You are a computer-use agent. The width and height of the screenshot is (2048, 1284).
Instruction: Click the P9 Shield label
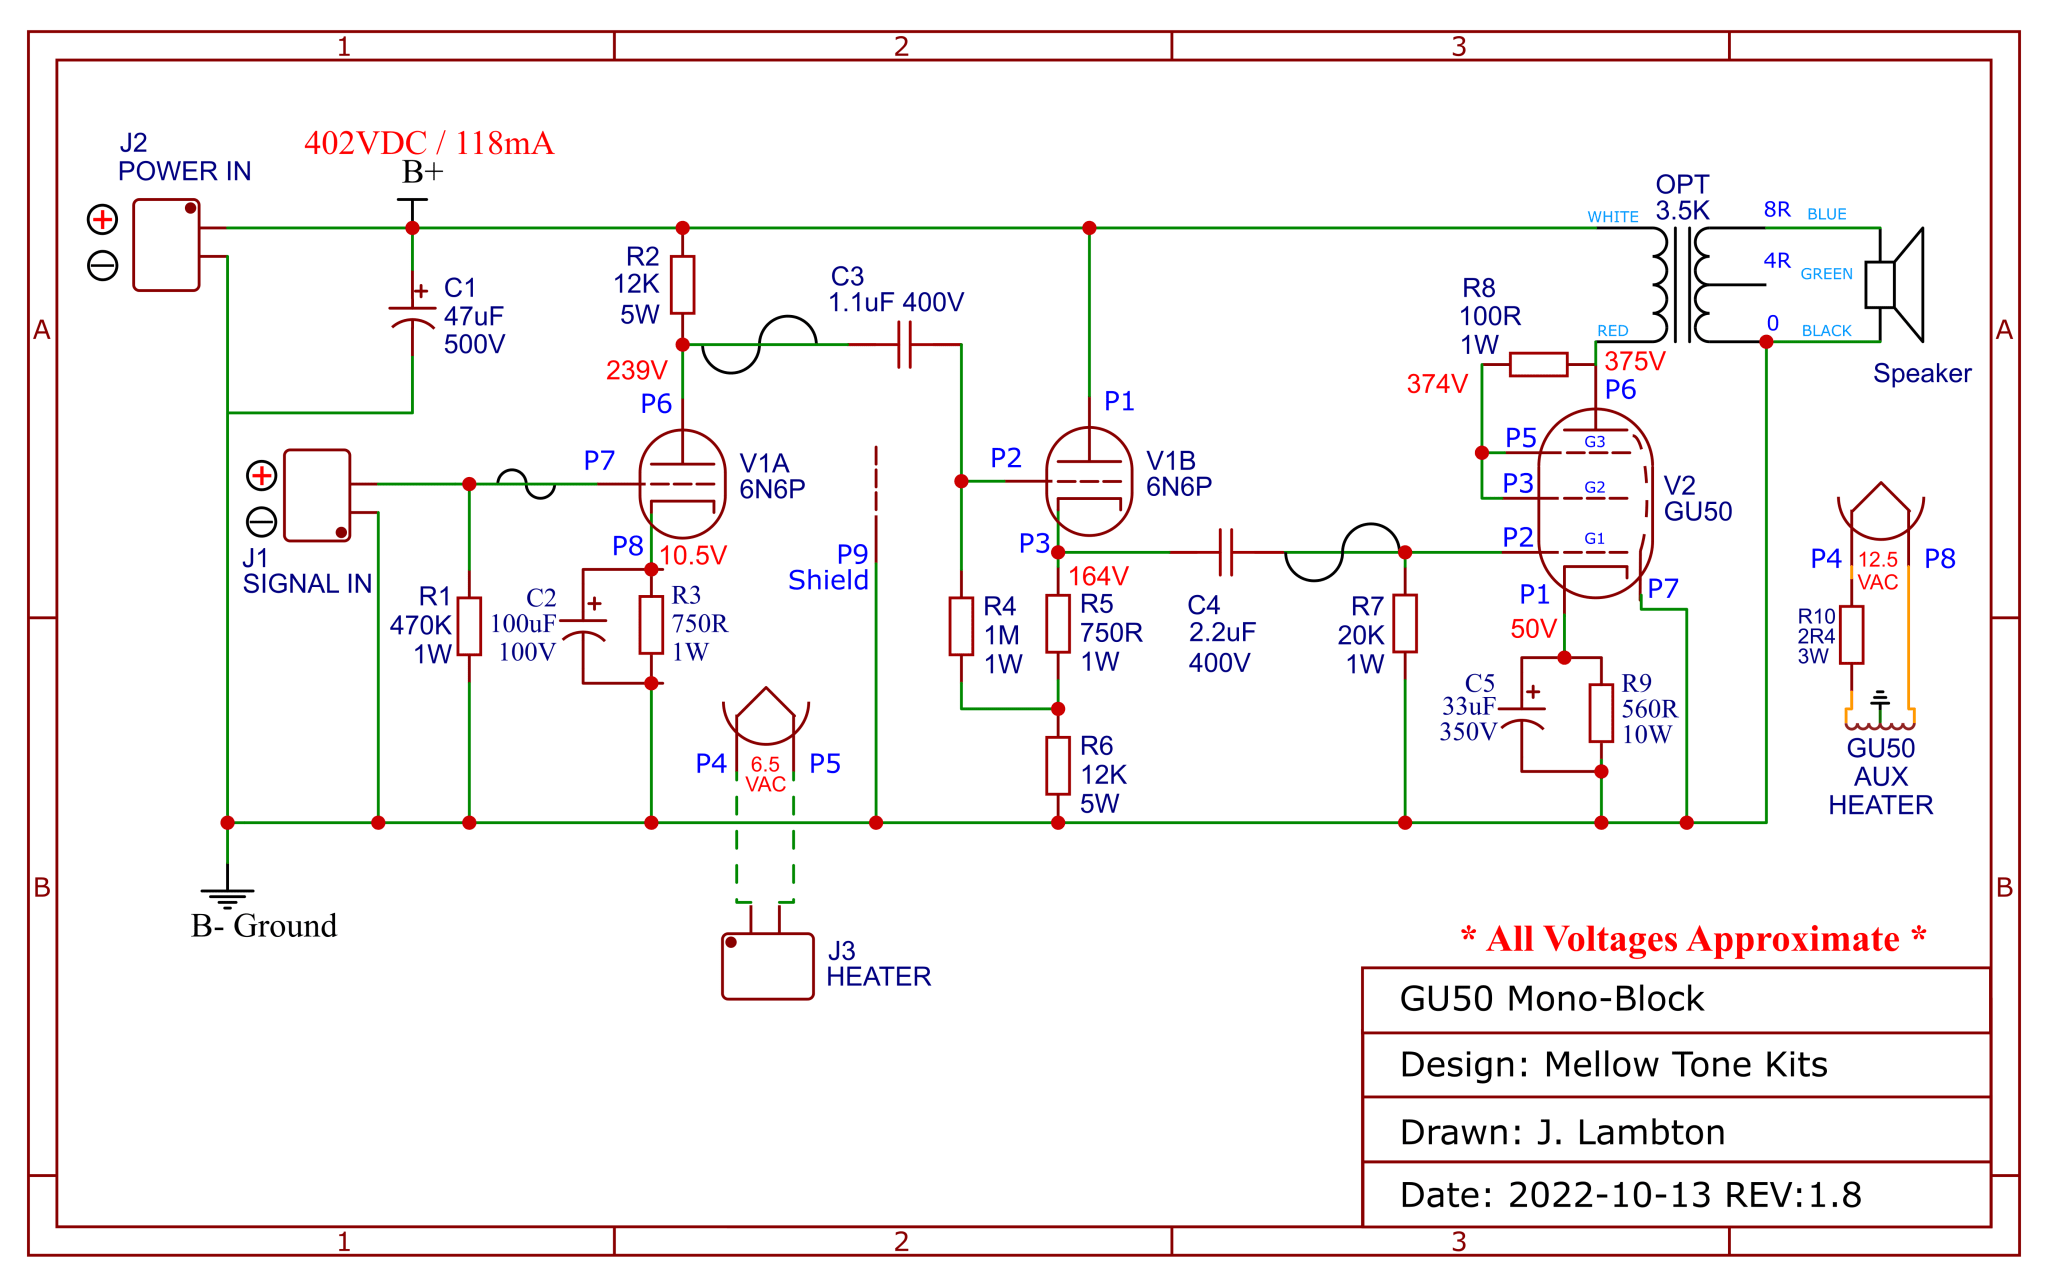(829, 567)
